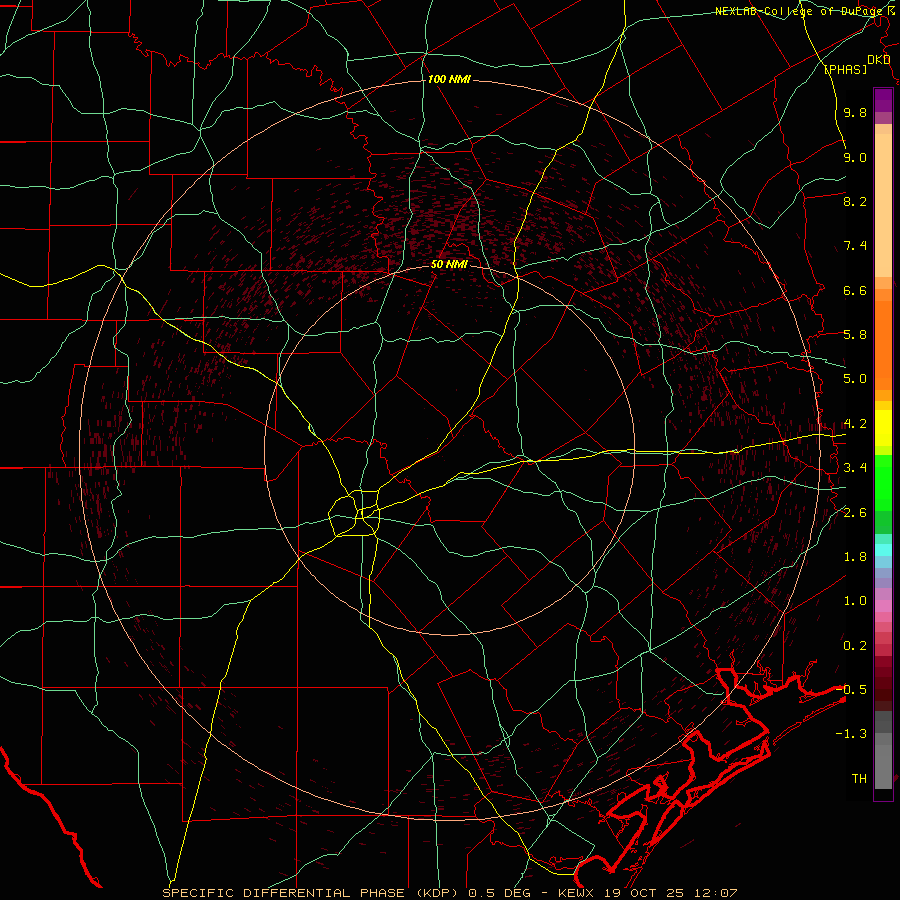Click the 5.0 value on the color scale
This screenshot has height=900, width=900.
(855, 379)
